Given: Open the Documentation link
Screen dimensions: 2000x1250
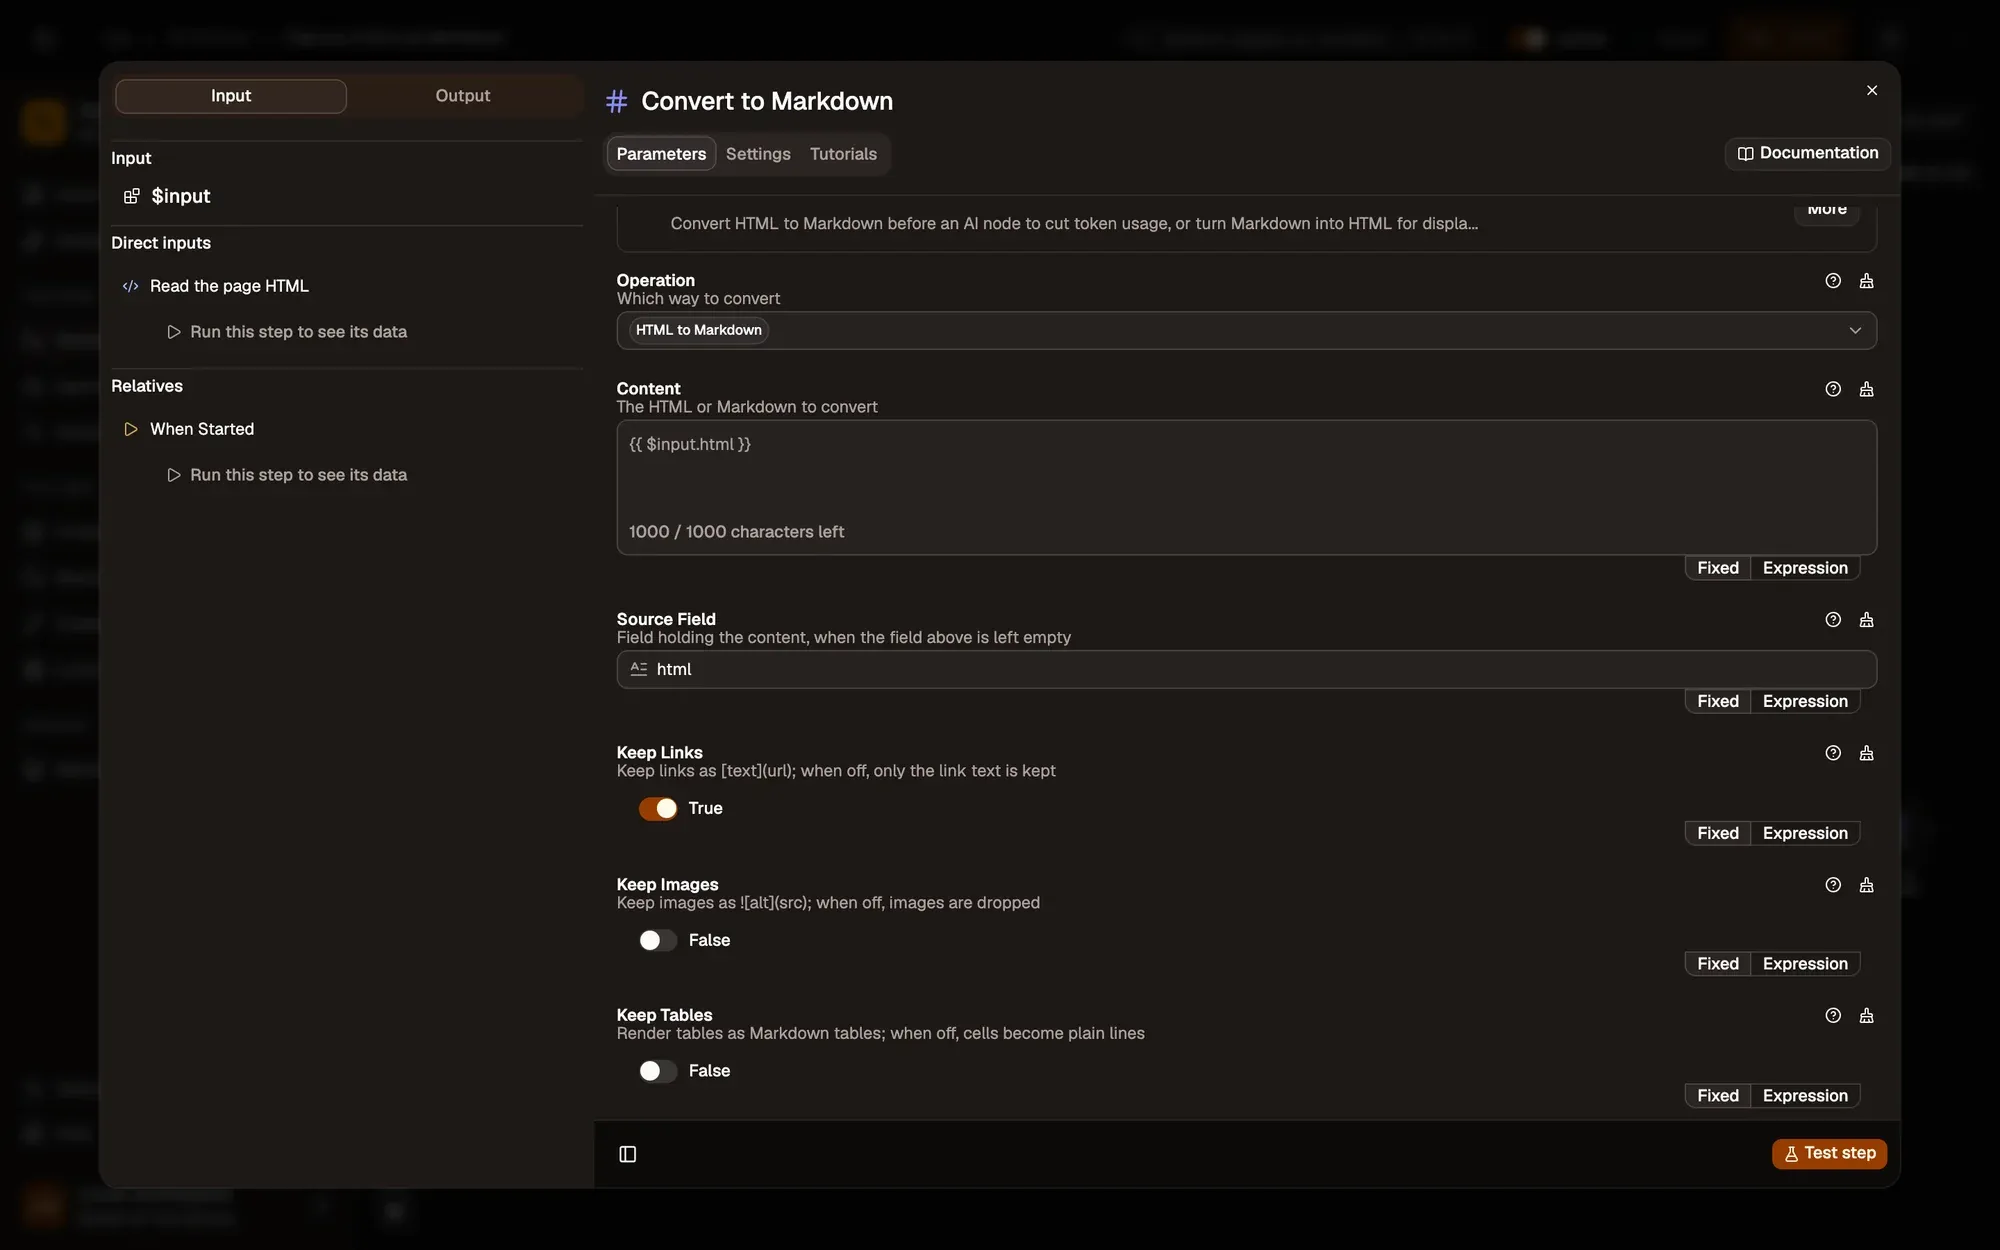Looking at the screenshot, I should coord(1807,153).
